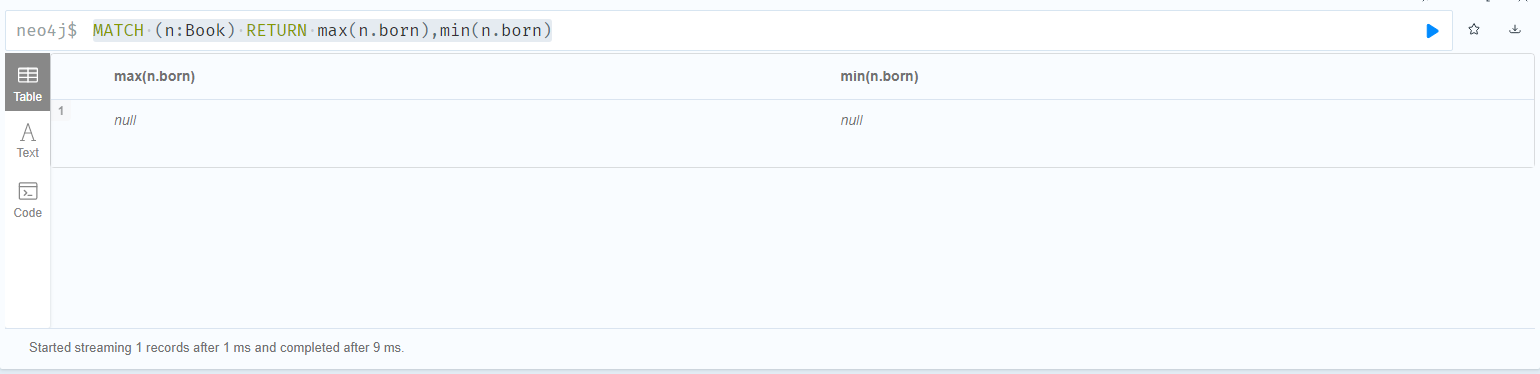Click the neo4j$ prompt label
Viewport: 1540px width, 374px height.
(47, 31)
